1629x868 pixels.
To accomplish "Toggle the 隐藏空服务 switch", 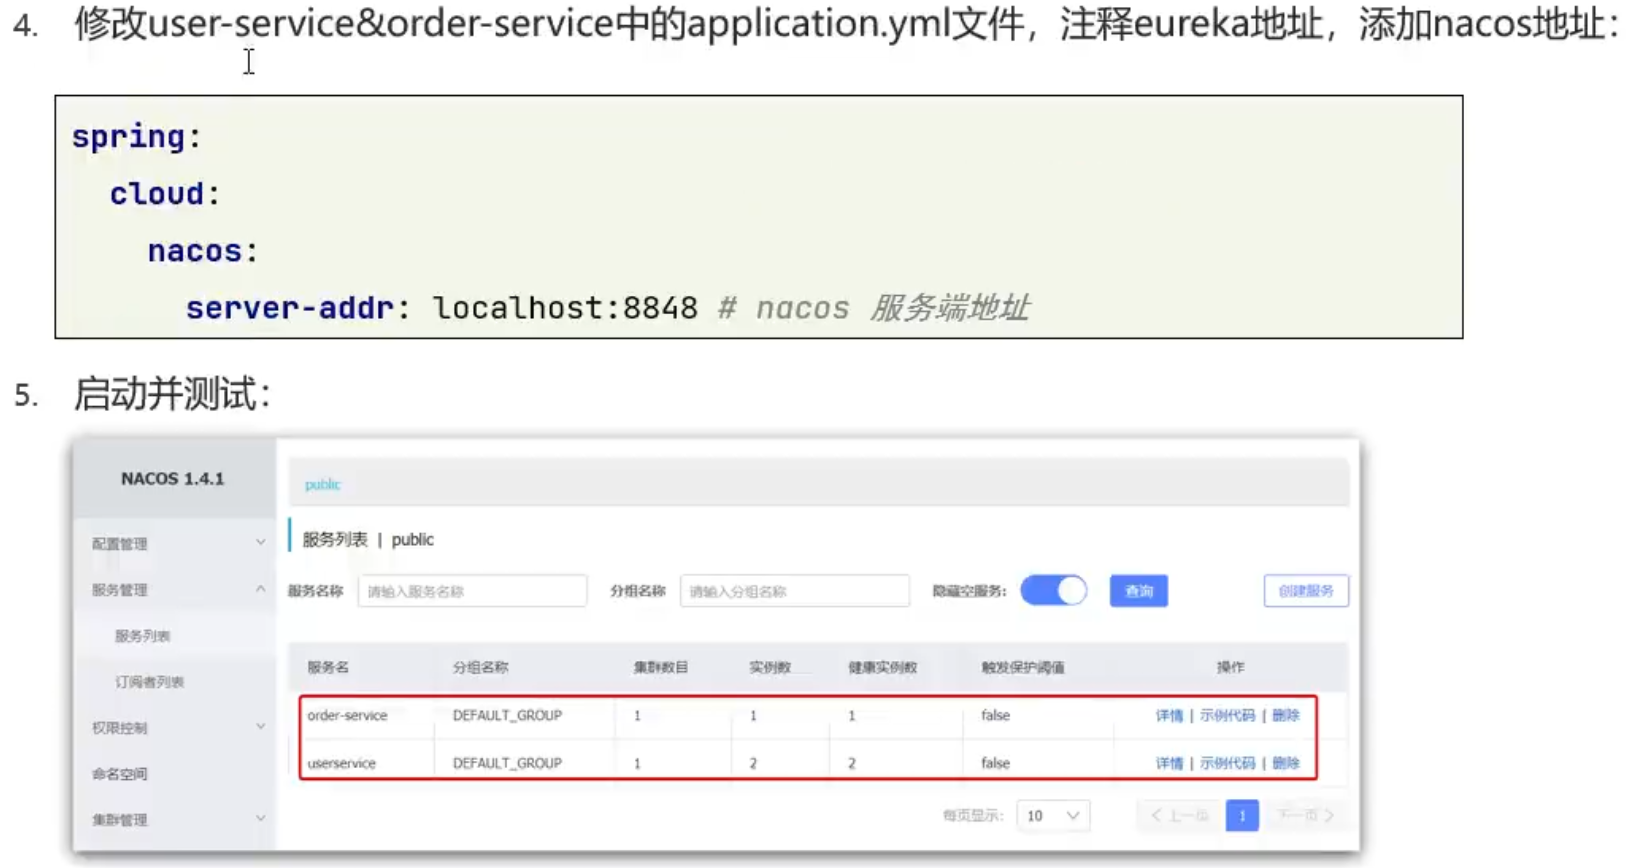I will (x=1054, y=590).
